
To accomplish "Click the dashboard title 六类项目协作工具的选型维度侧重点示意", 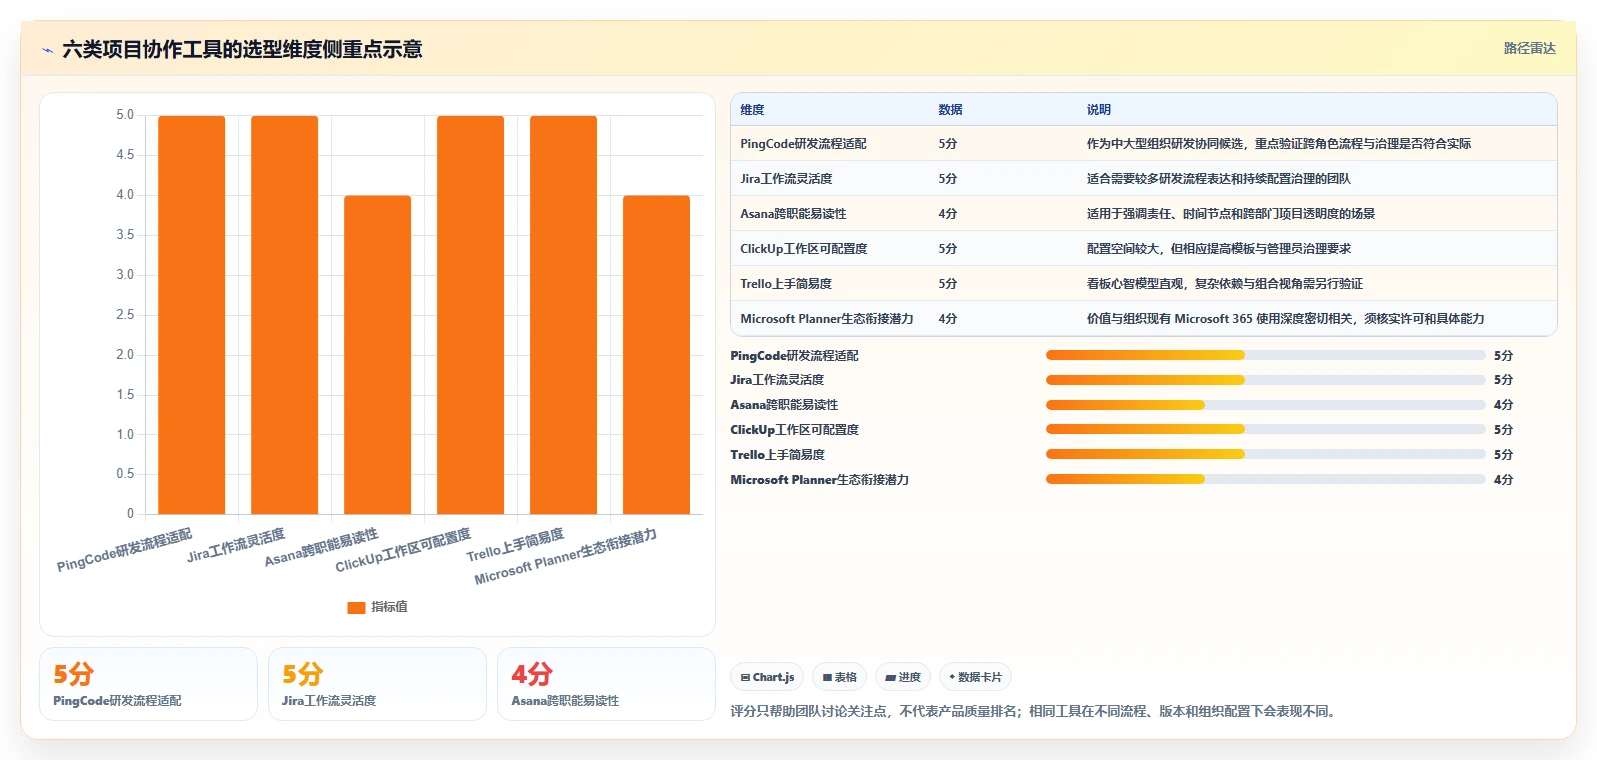I will tap(242, 50).
